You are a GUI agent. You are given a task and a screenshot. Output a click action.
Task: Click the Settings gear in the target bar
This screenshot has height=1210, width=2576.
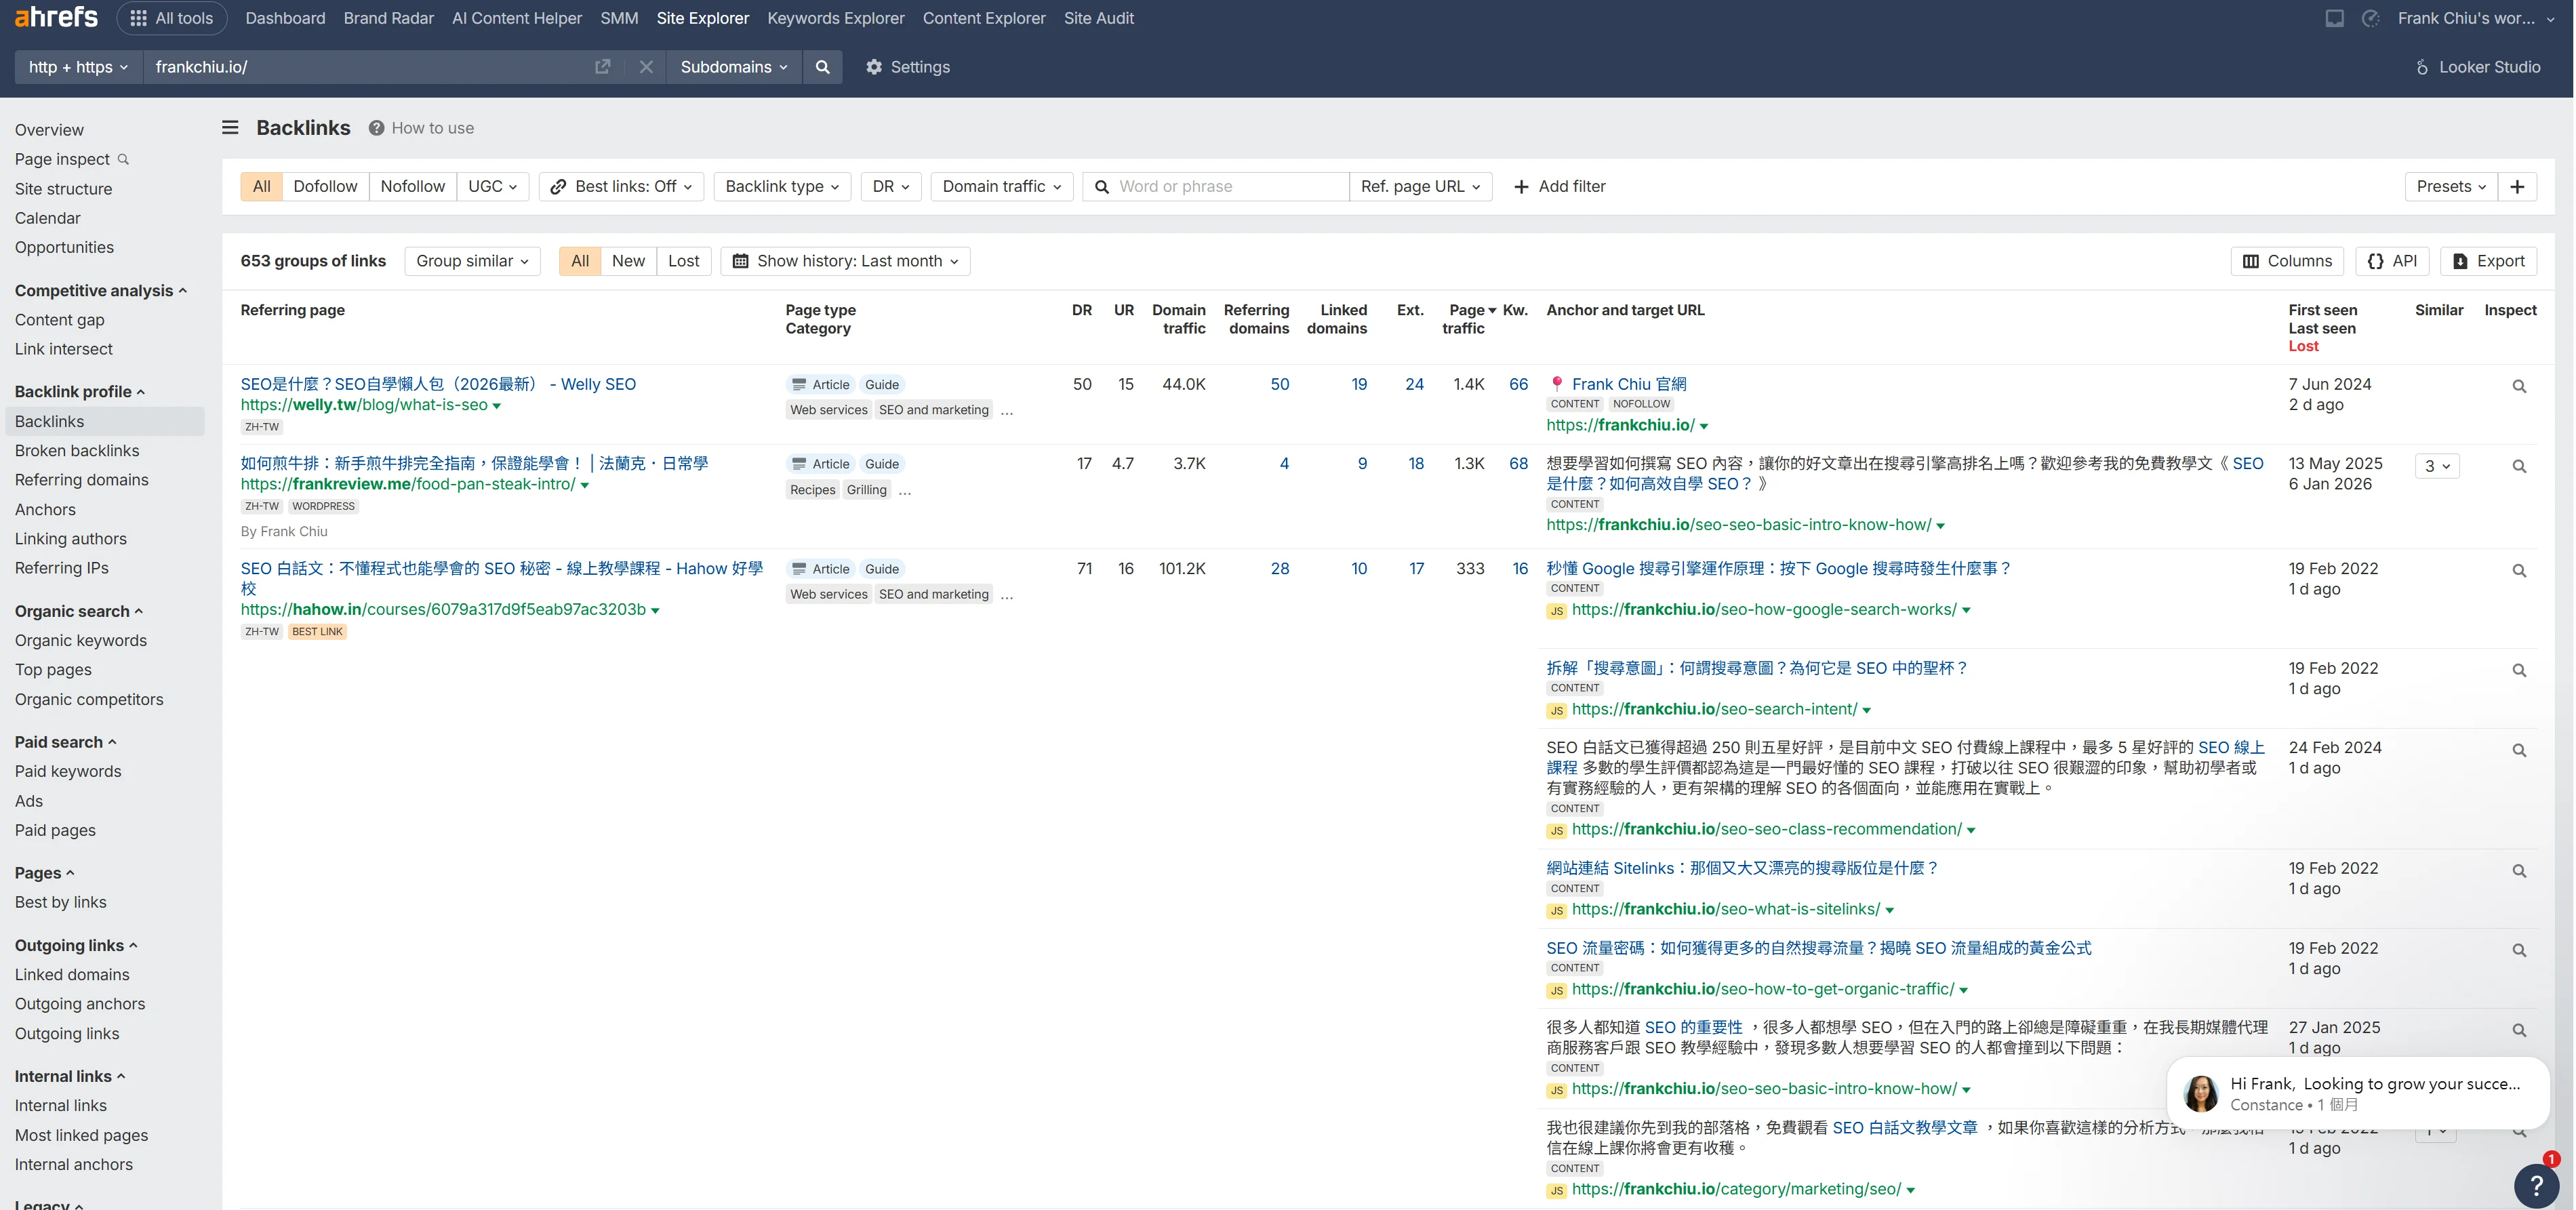[x=874, y=67]
